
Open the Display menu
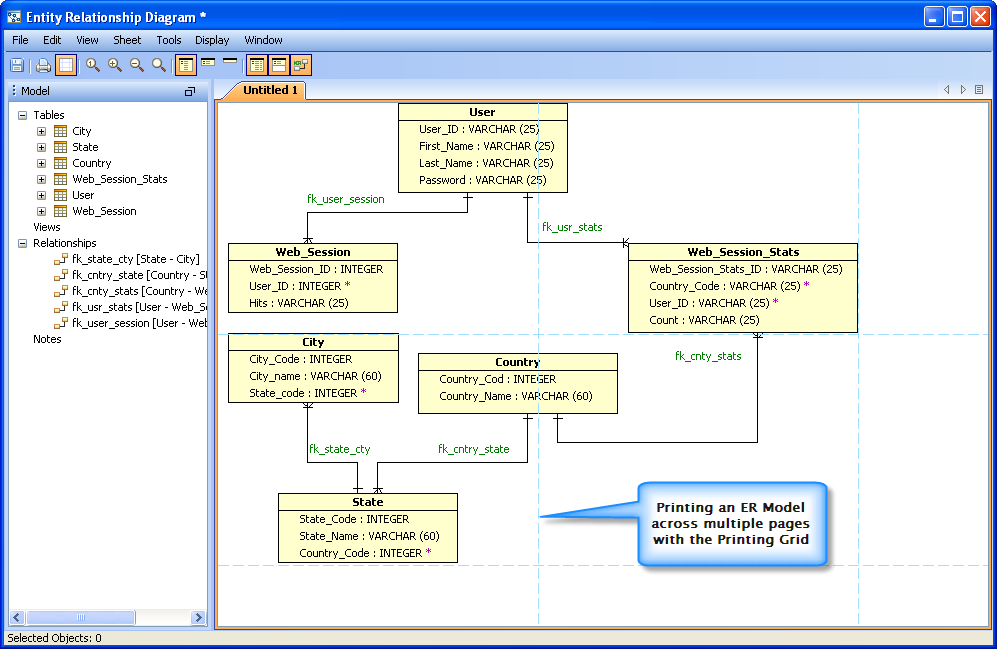(212, 40)
